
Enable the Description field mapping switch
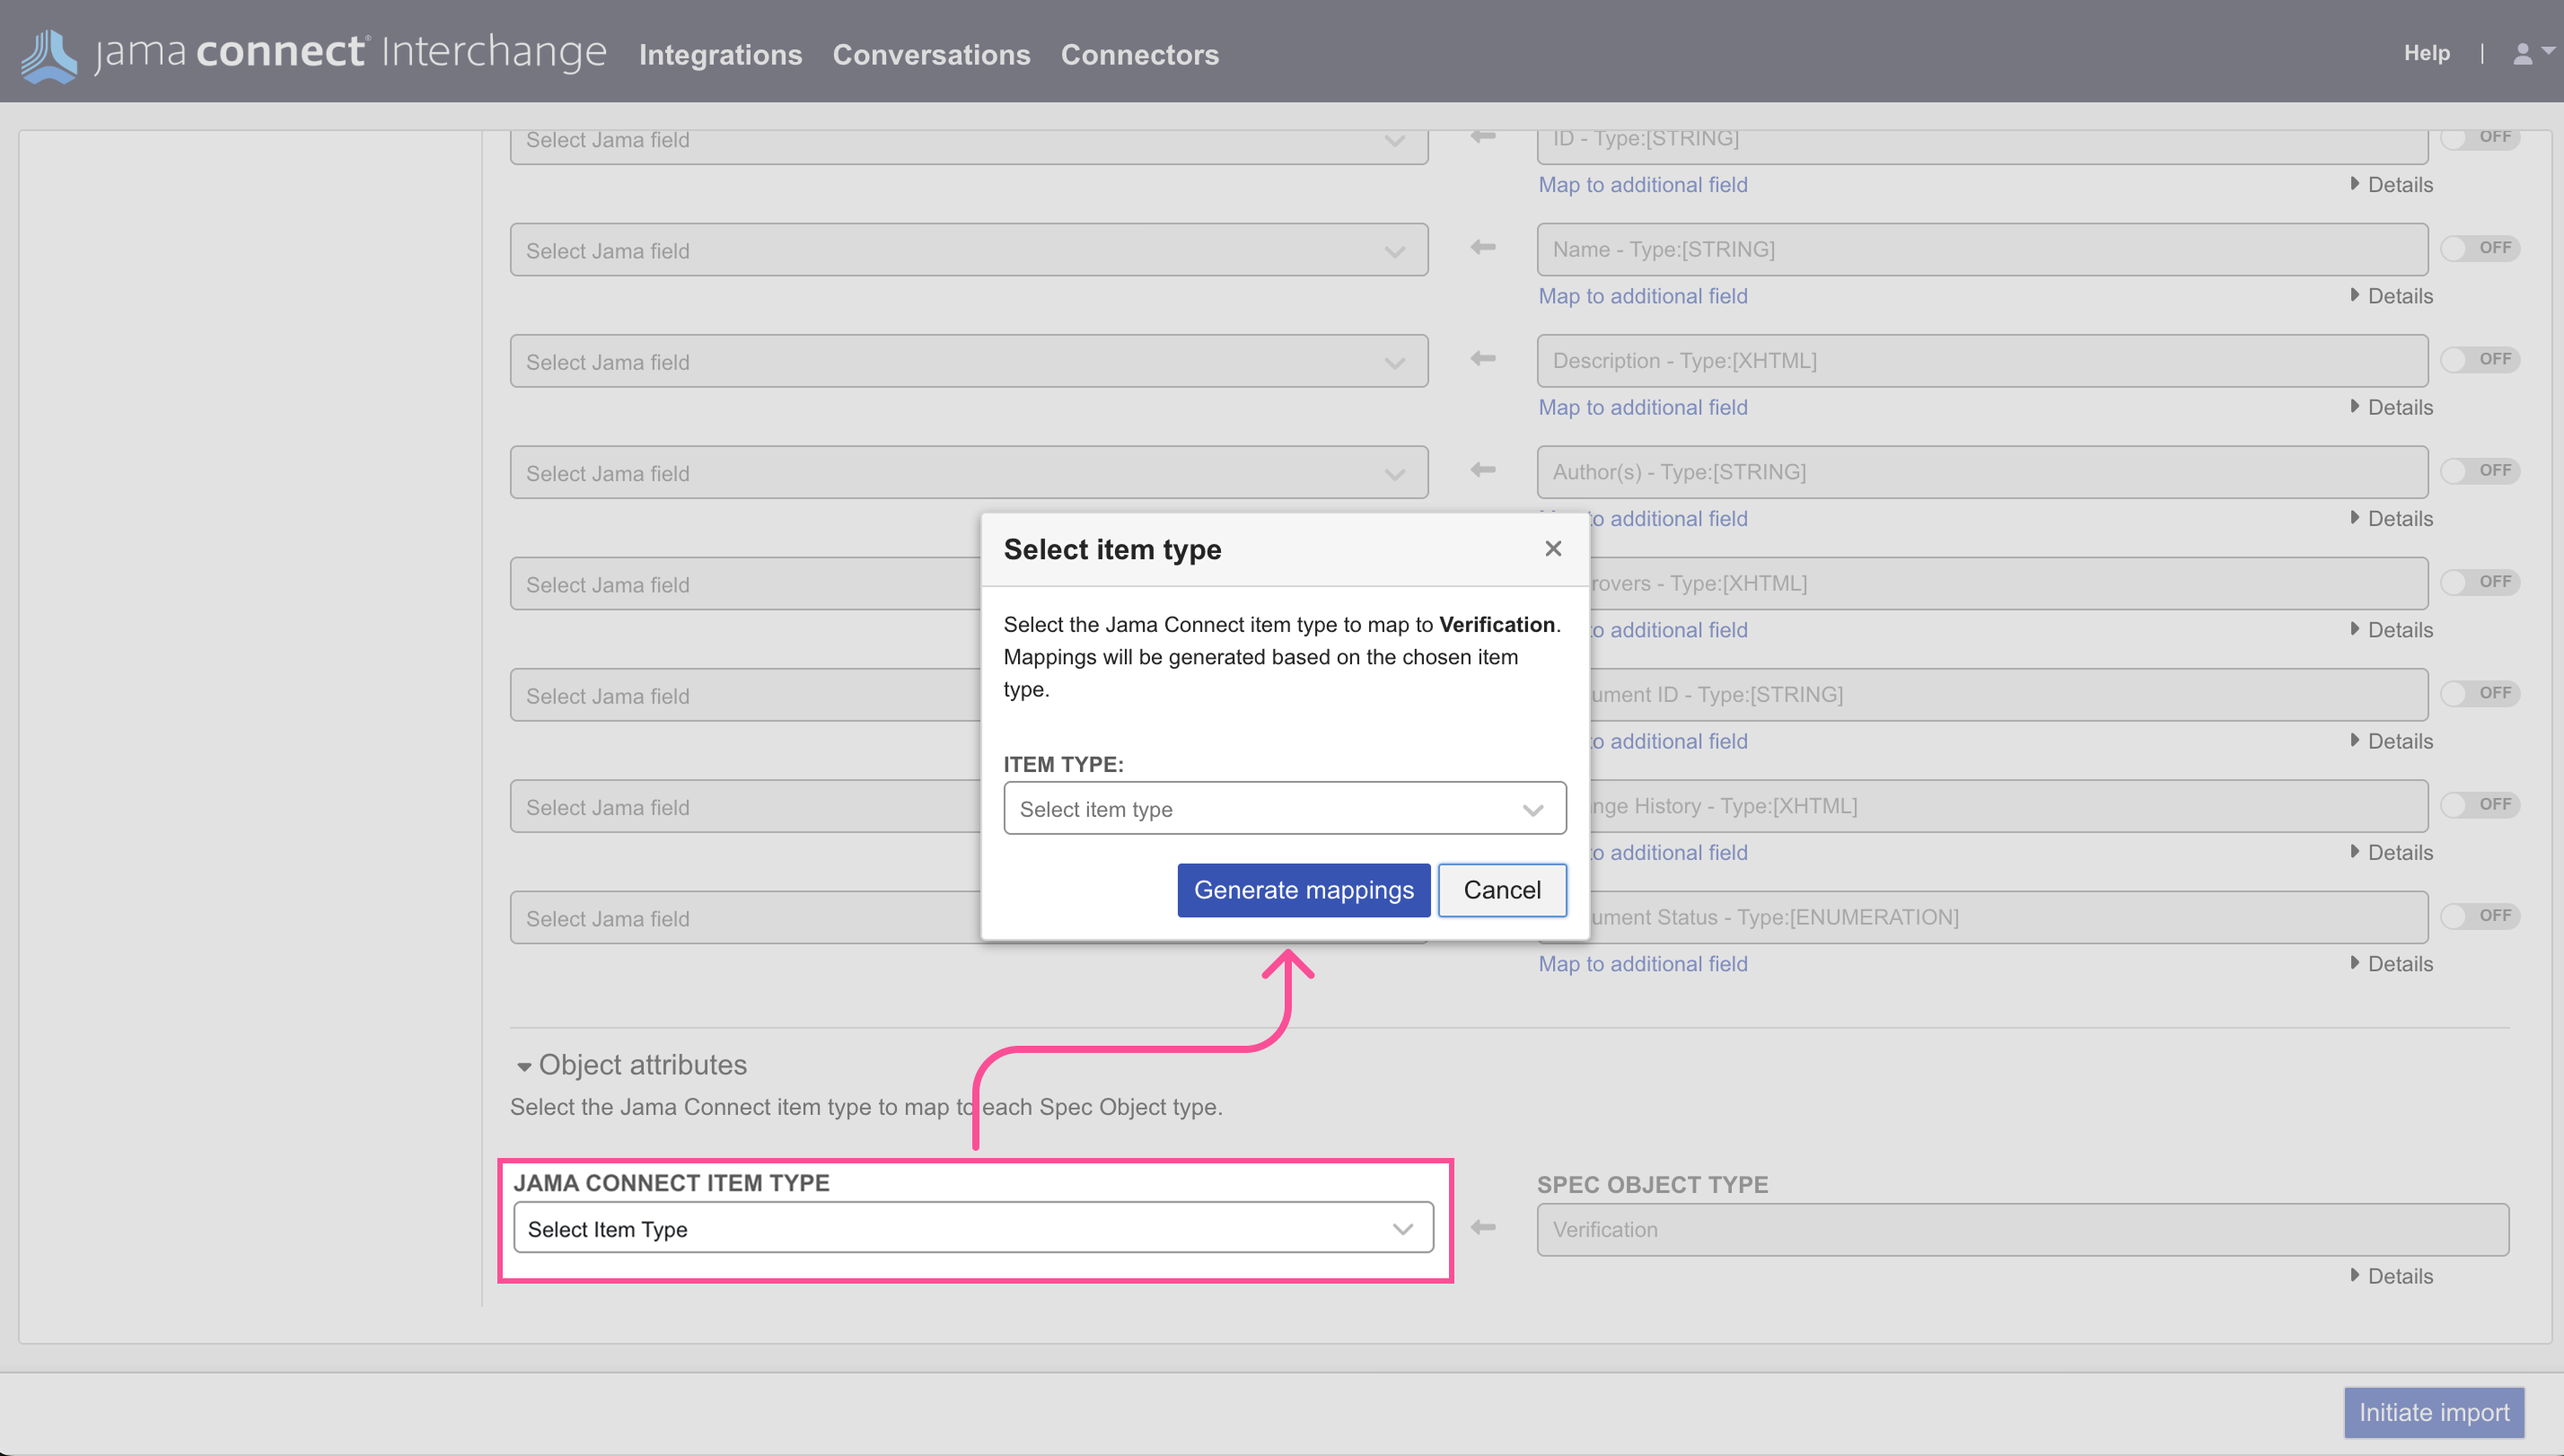[x=2480, y=359]
